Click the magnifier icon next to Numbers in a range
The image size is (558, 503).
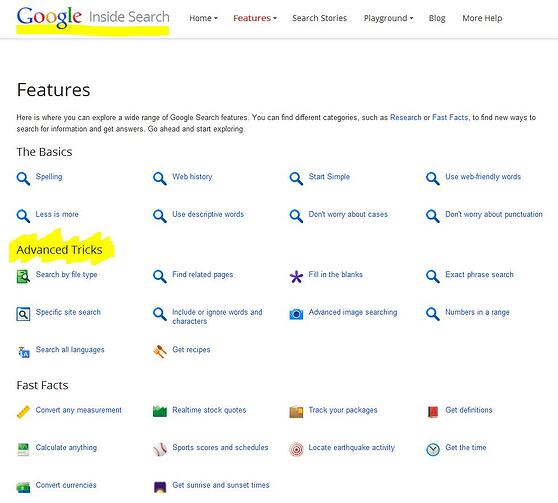[433, 314]
